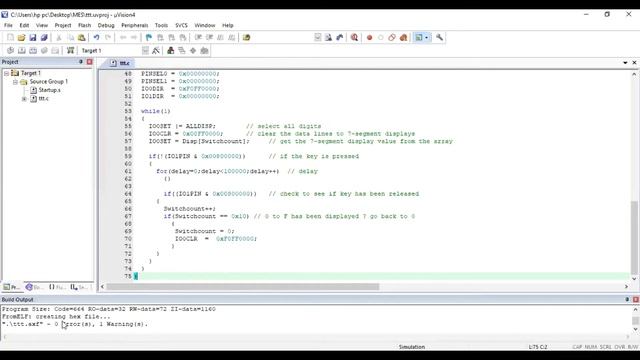Image resolution: width=640 pixels, height=360 pixels.
Task: Click the Save All icon
Action: (44, 38)
